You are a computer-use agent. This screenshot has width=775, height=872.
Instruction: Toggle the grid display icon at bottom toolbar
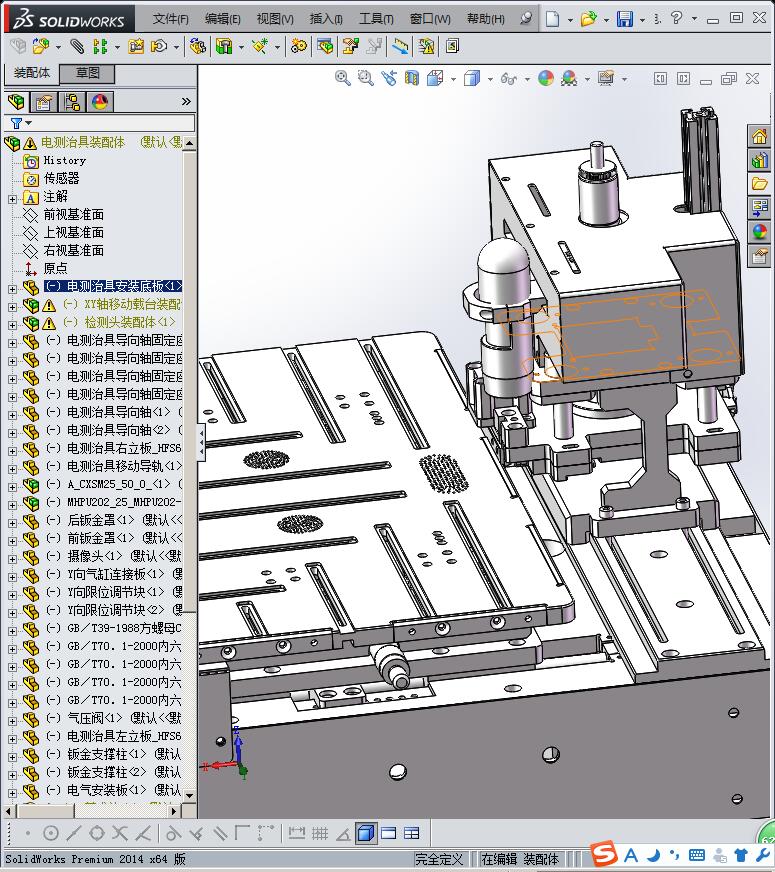(320, 833)
